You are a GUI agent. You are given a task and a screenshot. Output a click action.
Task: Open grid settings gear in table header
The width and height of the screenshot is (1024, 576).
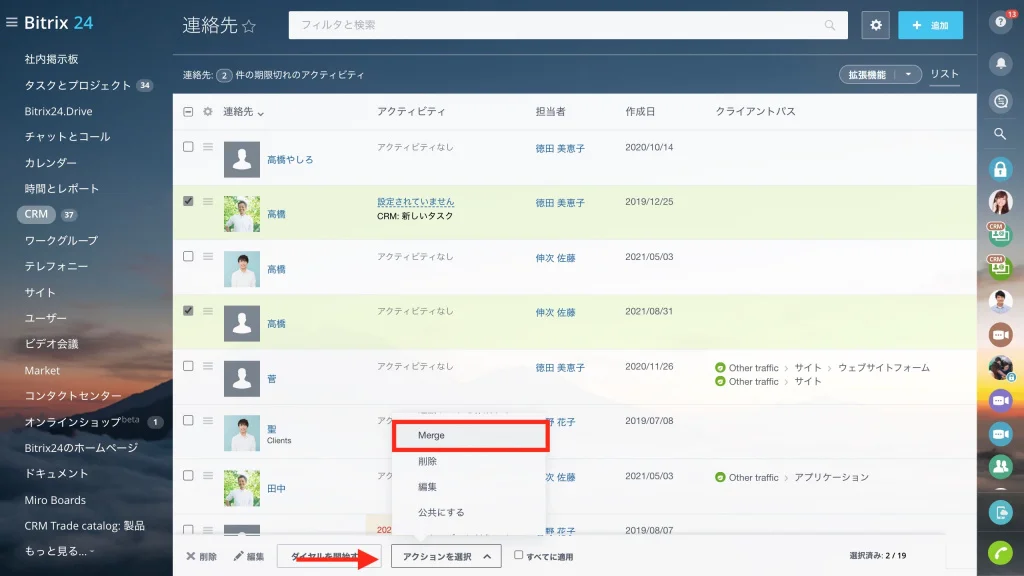click(208, 112)
